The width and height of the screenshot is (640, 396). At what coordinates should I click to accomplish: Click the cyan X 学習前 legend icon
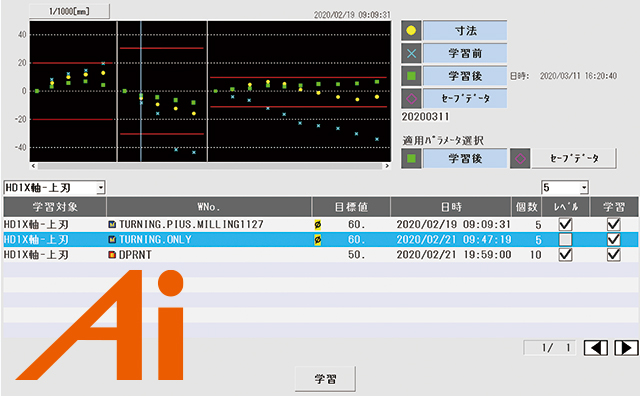pos(411,53)
